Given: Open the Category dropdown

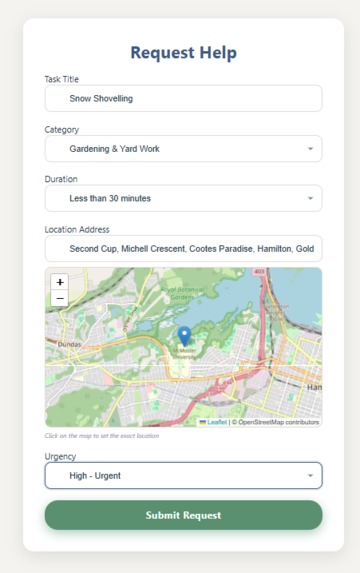Looking at the screenshot, I should [x=183, y=149].
